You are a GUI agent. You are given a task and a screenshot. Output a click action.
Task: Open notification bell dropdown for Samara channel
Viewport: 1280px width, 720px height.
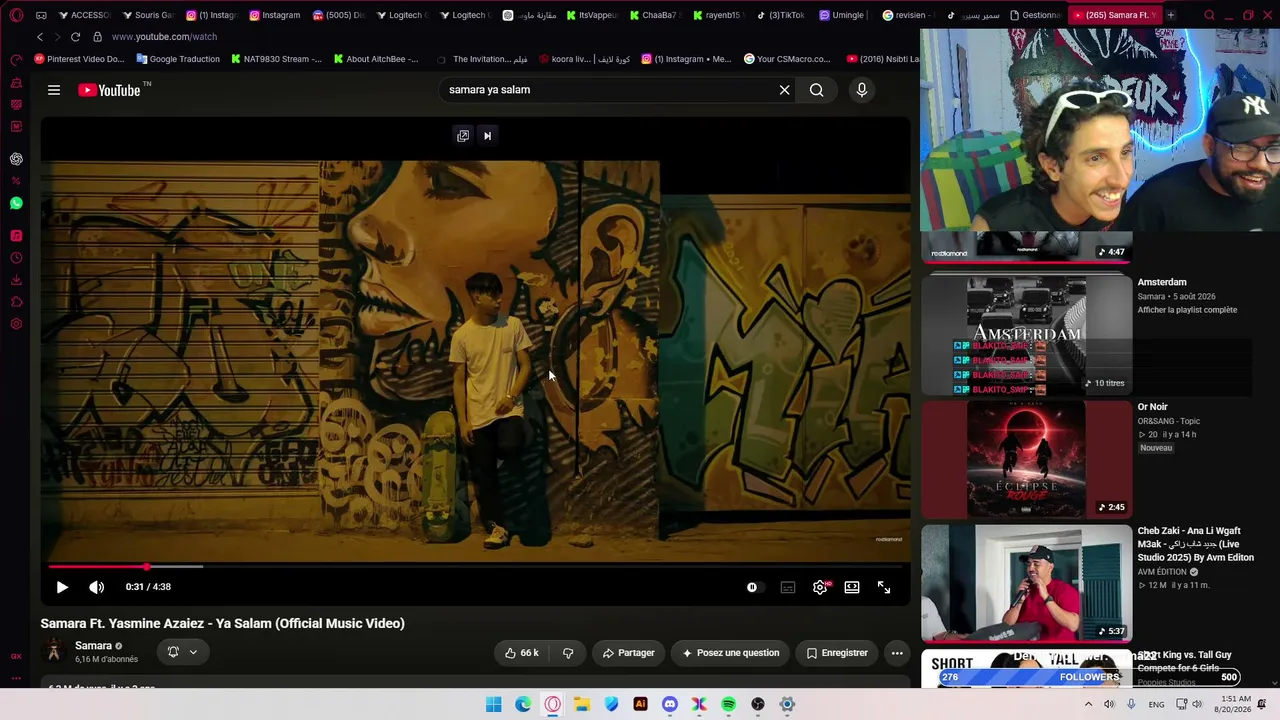(182, 652)
